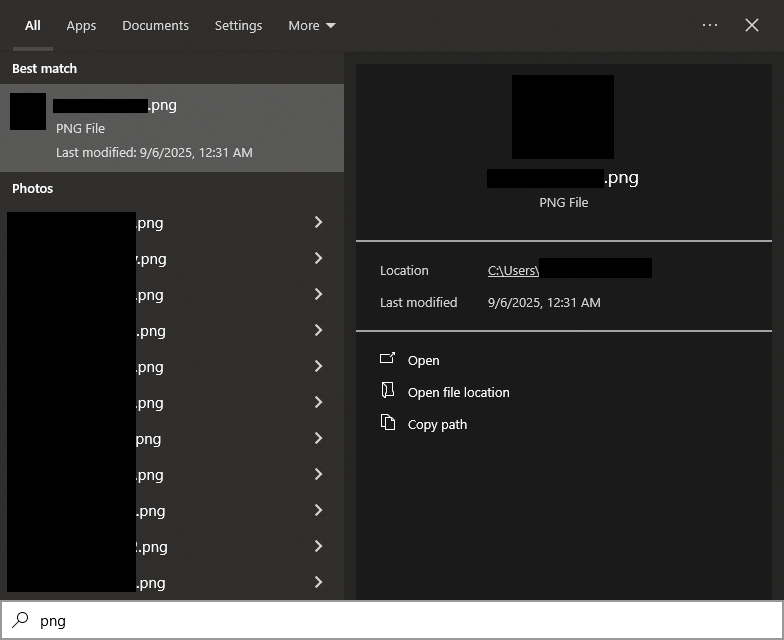784x640 pixels.
Task: Close the search panel
Action: coord(752,25)
